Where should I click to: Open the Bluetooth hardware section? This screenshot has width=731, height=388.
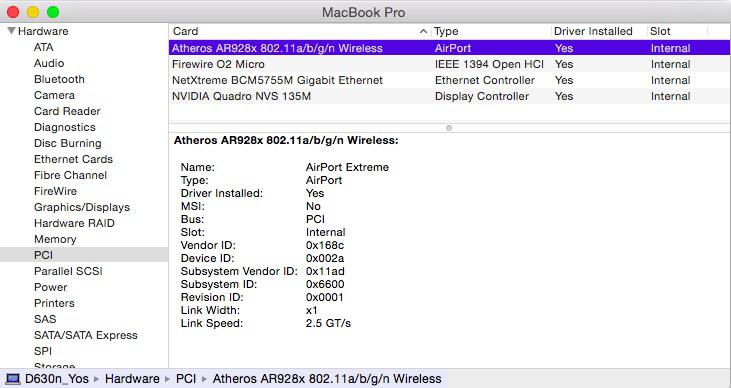(59, 79)
